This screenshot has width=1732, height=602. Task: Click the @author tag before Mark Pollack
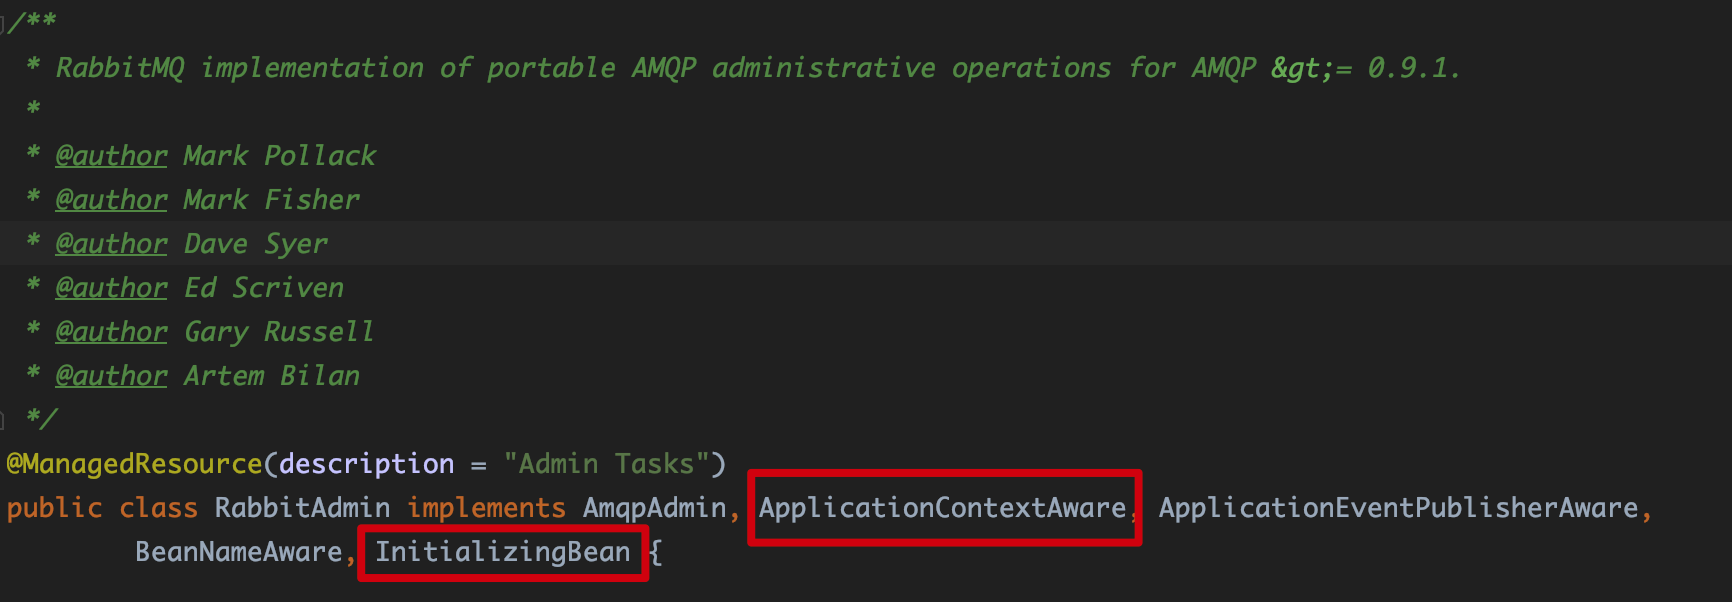[111, 156]
